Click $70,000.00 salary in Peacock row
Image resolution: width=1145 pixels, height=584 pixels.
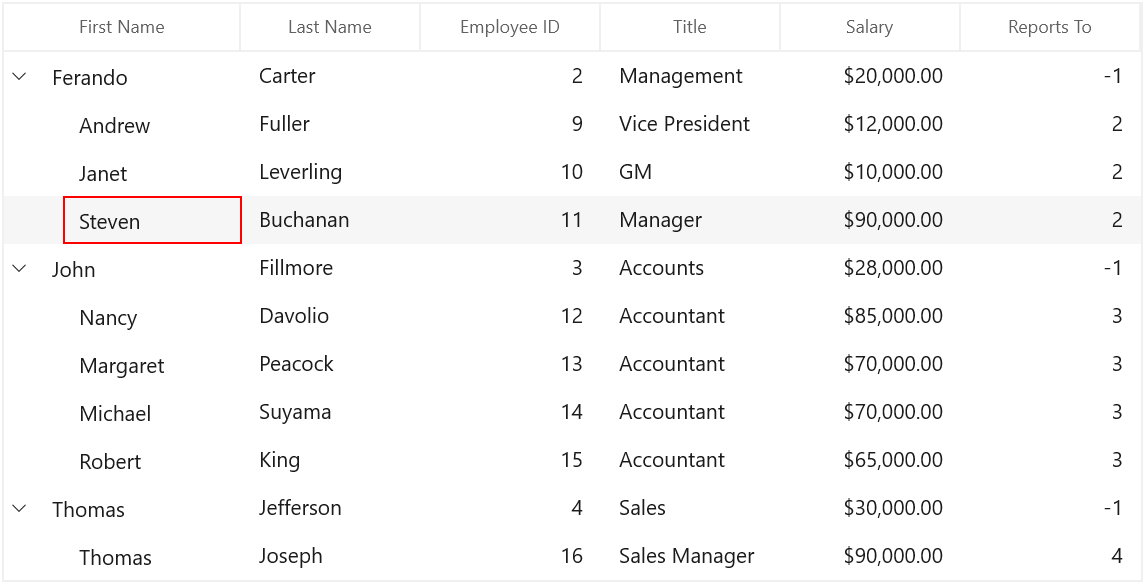click(870, 364)
